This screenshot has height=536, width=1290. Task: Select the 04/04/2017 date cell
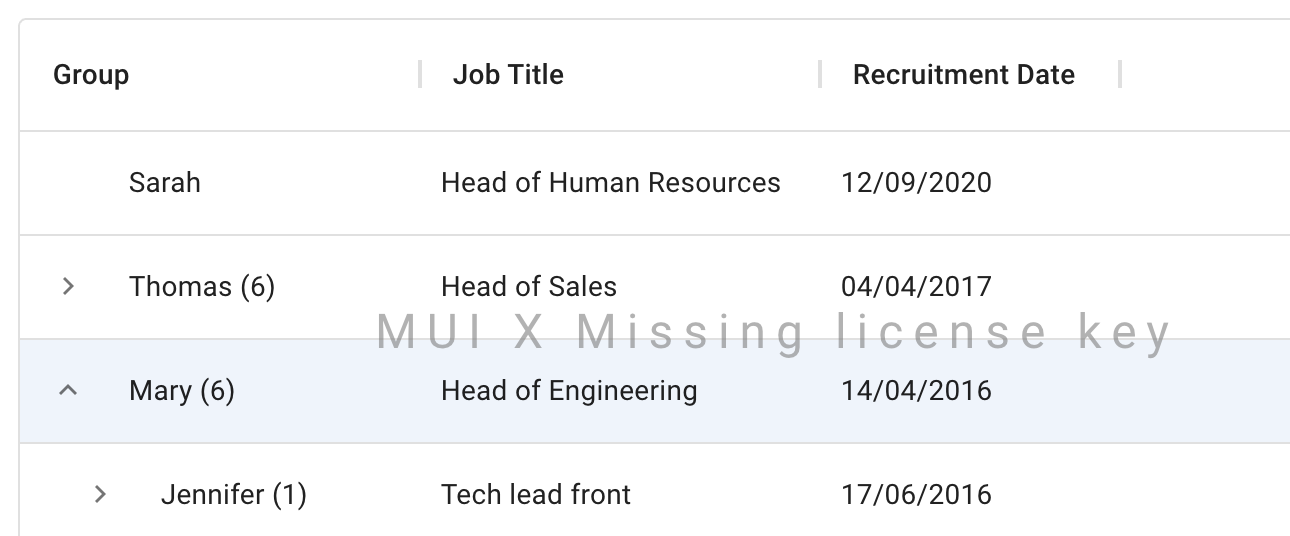(916, 287)
